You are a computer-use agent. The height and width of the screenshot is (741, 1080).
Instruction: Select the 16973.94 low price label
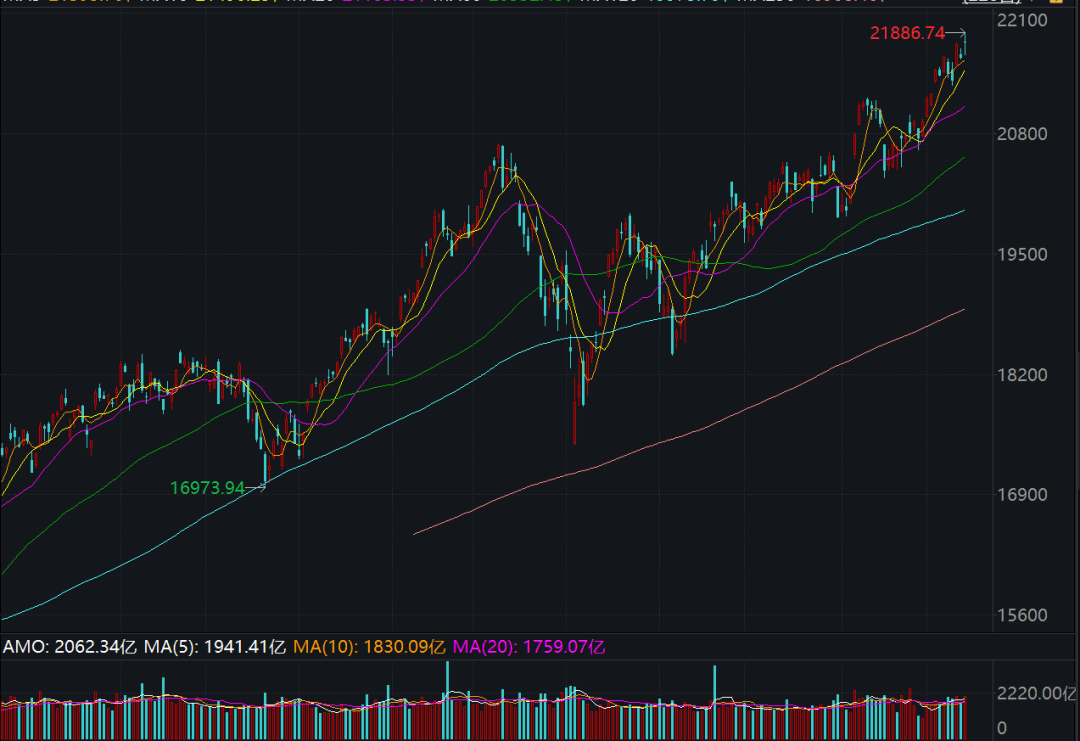[207, 488]
